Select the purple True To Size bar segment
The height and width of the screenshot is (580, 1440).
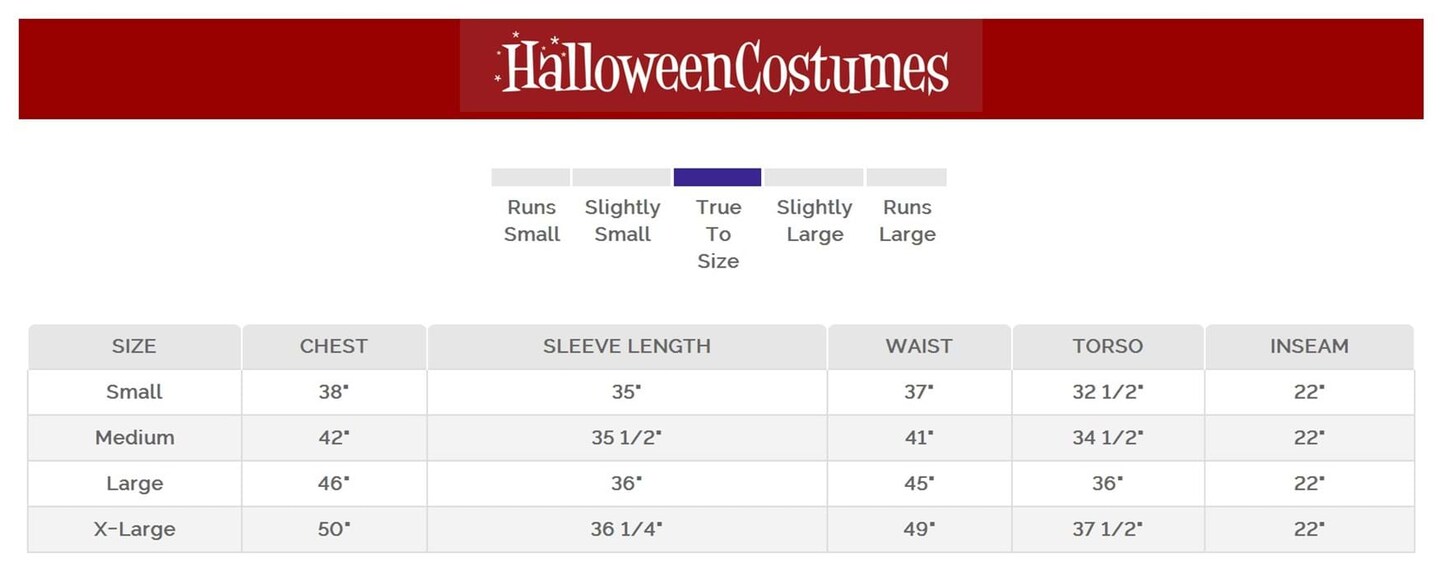tap(717, 177)
